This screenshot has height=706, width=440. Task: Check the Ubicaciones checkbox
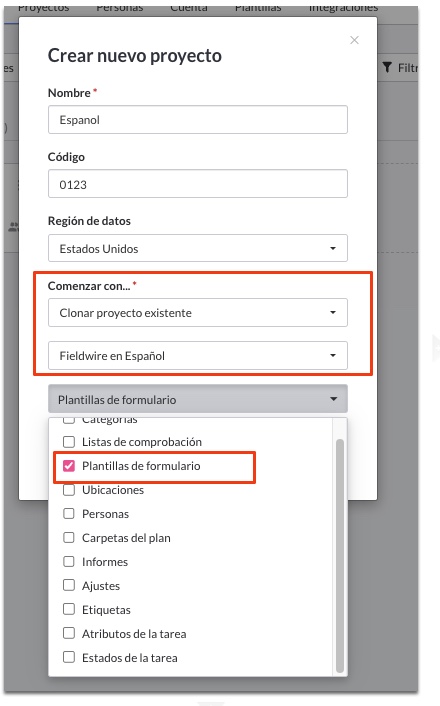point(69,490)
